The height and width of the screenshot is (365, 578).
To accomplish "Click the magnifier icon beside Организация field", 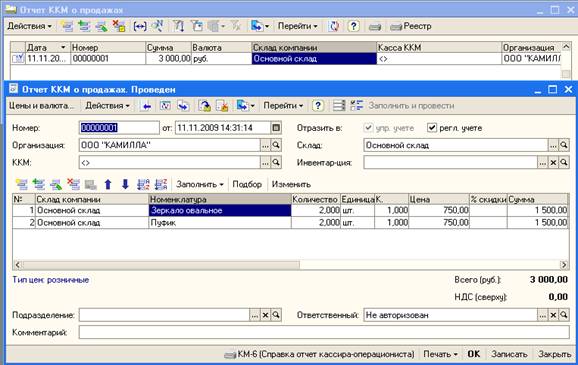I will point(276,145).
